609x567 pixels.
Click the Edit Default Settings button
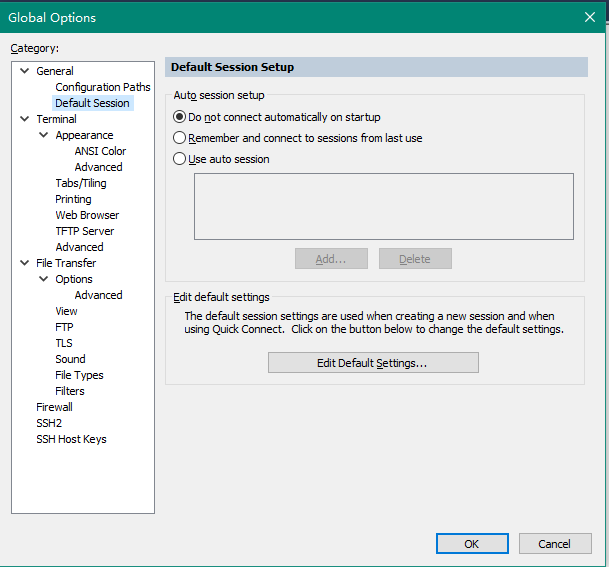click(373, 363)
